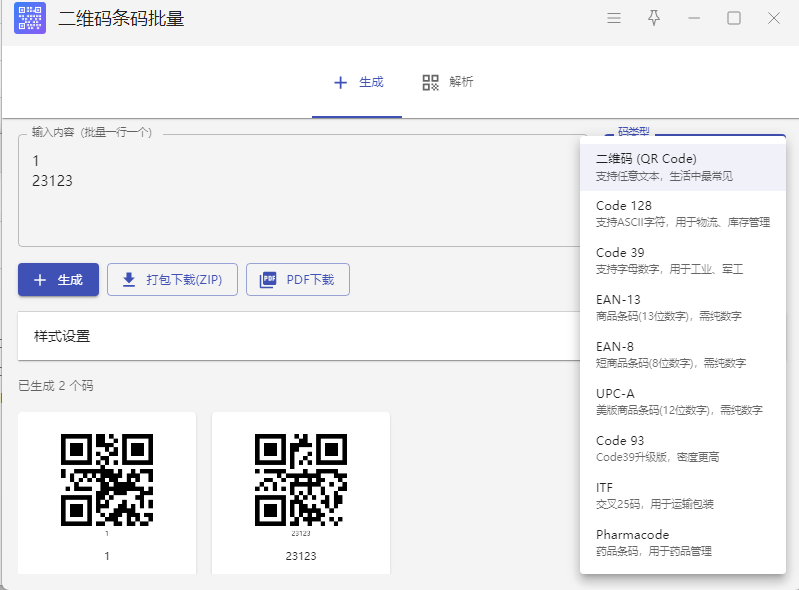
Task: Pick ITF code type
Action: coord(683,495)
